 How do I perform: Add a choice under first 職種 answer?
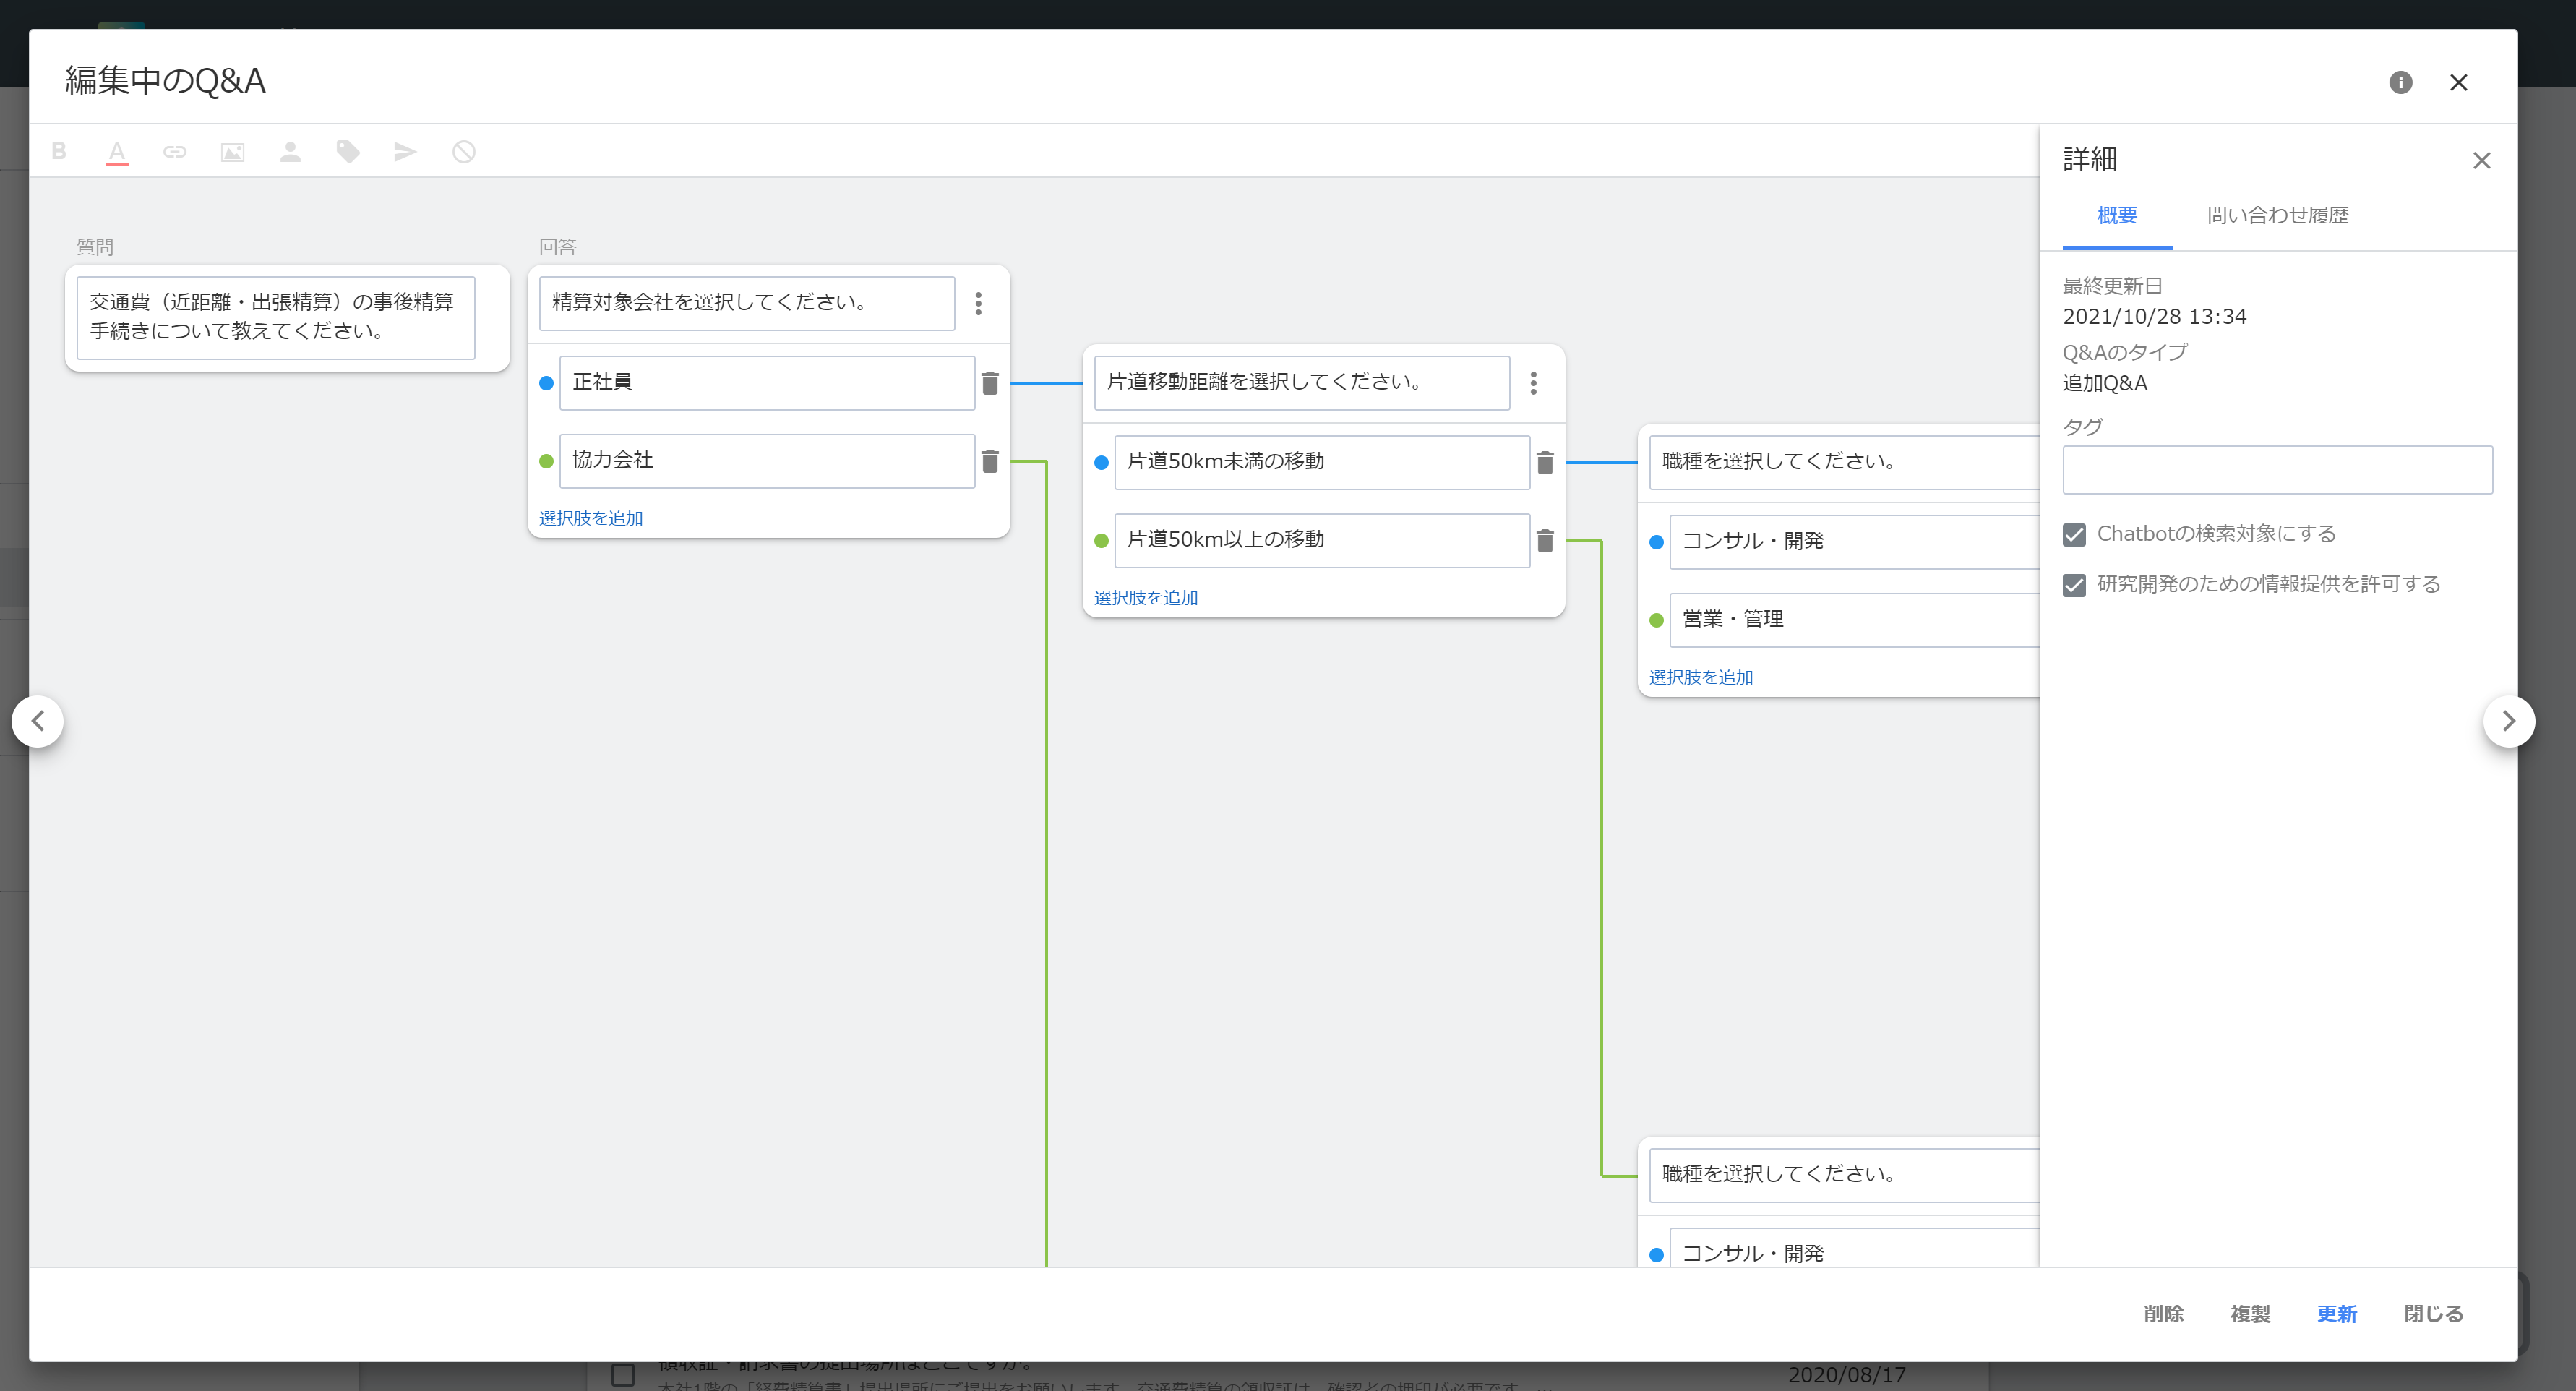(x=1701, y=677)
